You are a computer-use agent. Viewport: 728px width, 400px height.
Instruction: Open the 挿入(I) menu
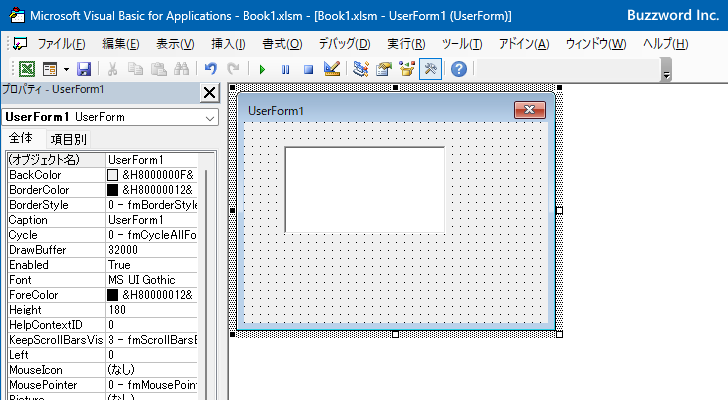click(228, 44)
